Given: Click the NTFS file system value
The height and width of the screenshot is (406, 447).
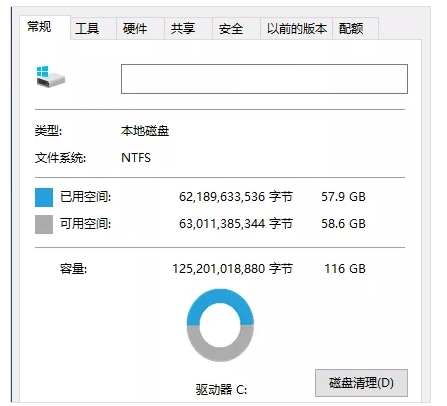Looking at the screenshot, I should coord(136,158).
